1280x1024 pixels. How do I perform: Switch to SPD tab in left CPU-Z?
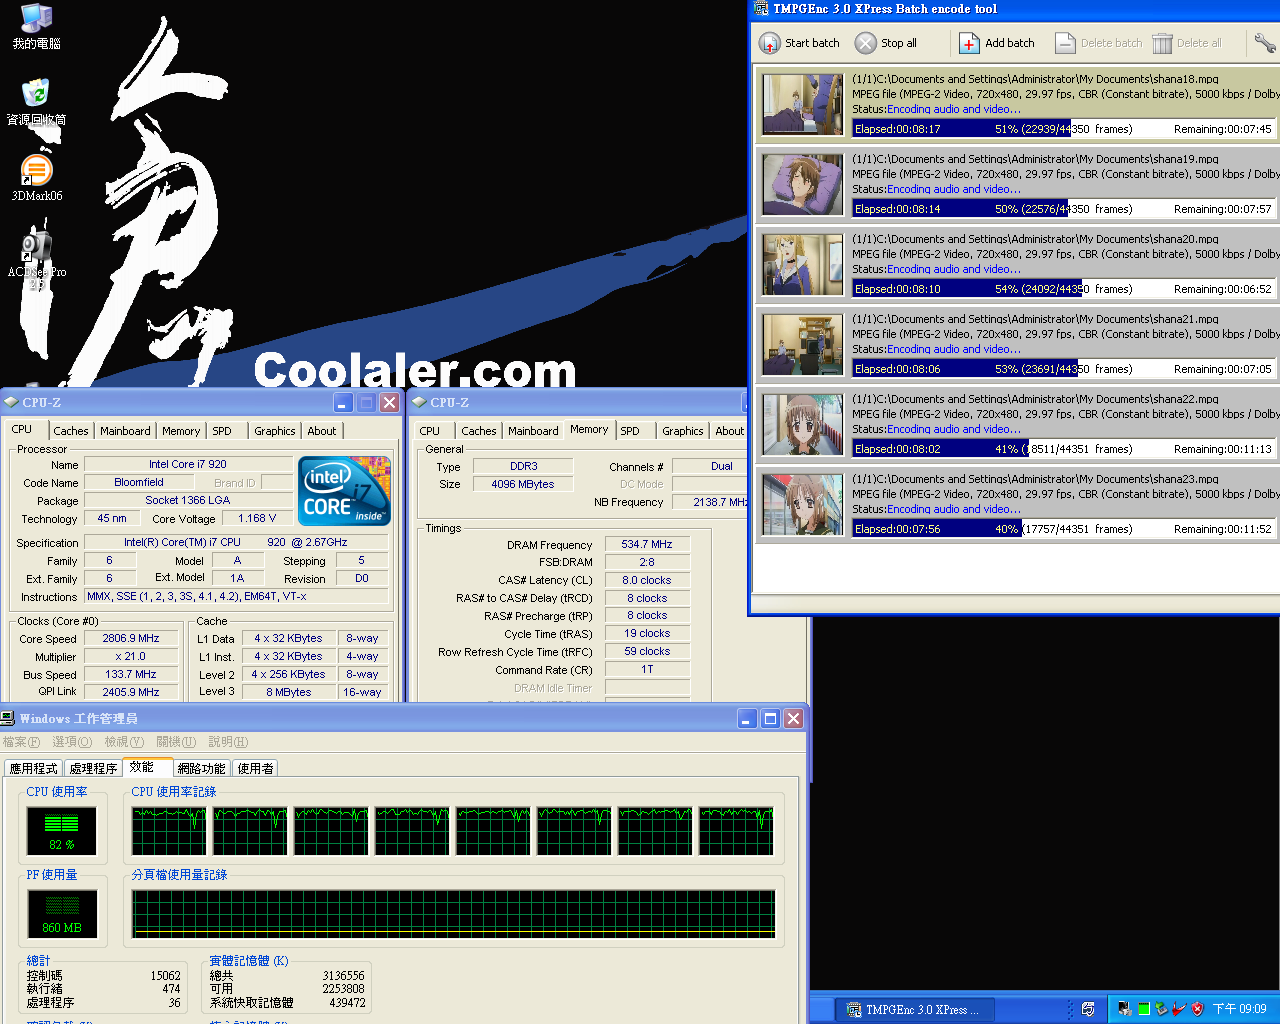click(x=222, y=431)
